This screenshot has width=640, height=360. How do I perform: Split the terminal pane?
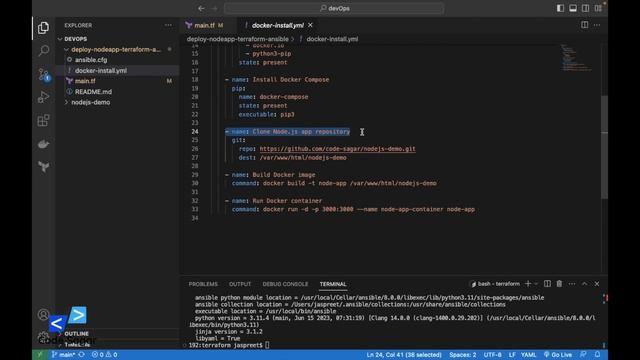pyautogui.click(x=547, y=284)
